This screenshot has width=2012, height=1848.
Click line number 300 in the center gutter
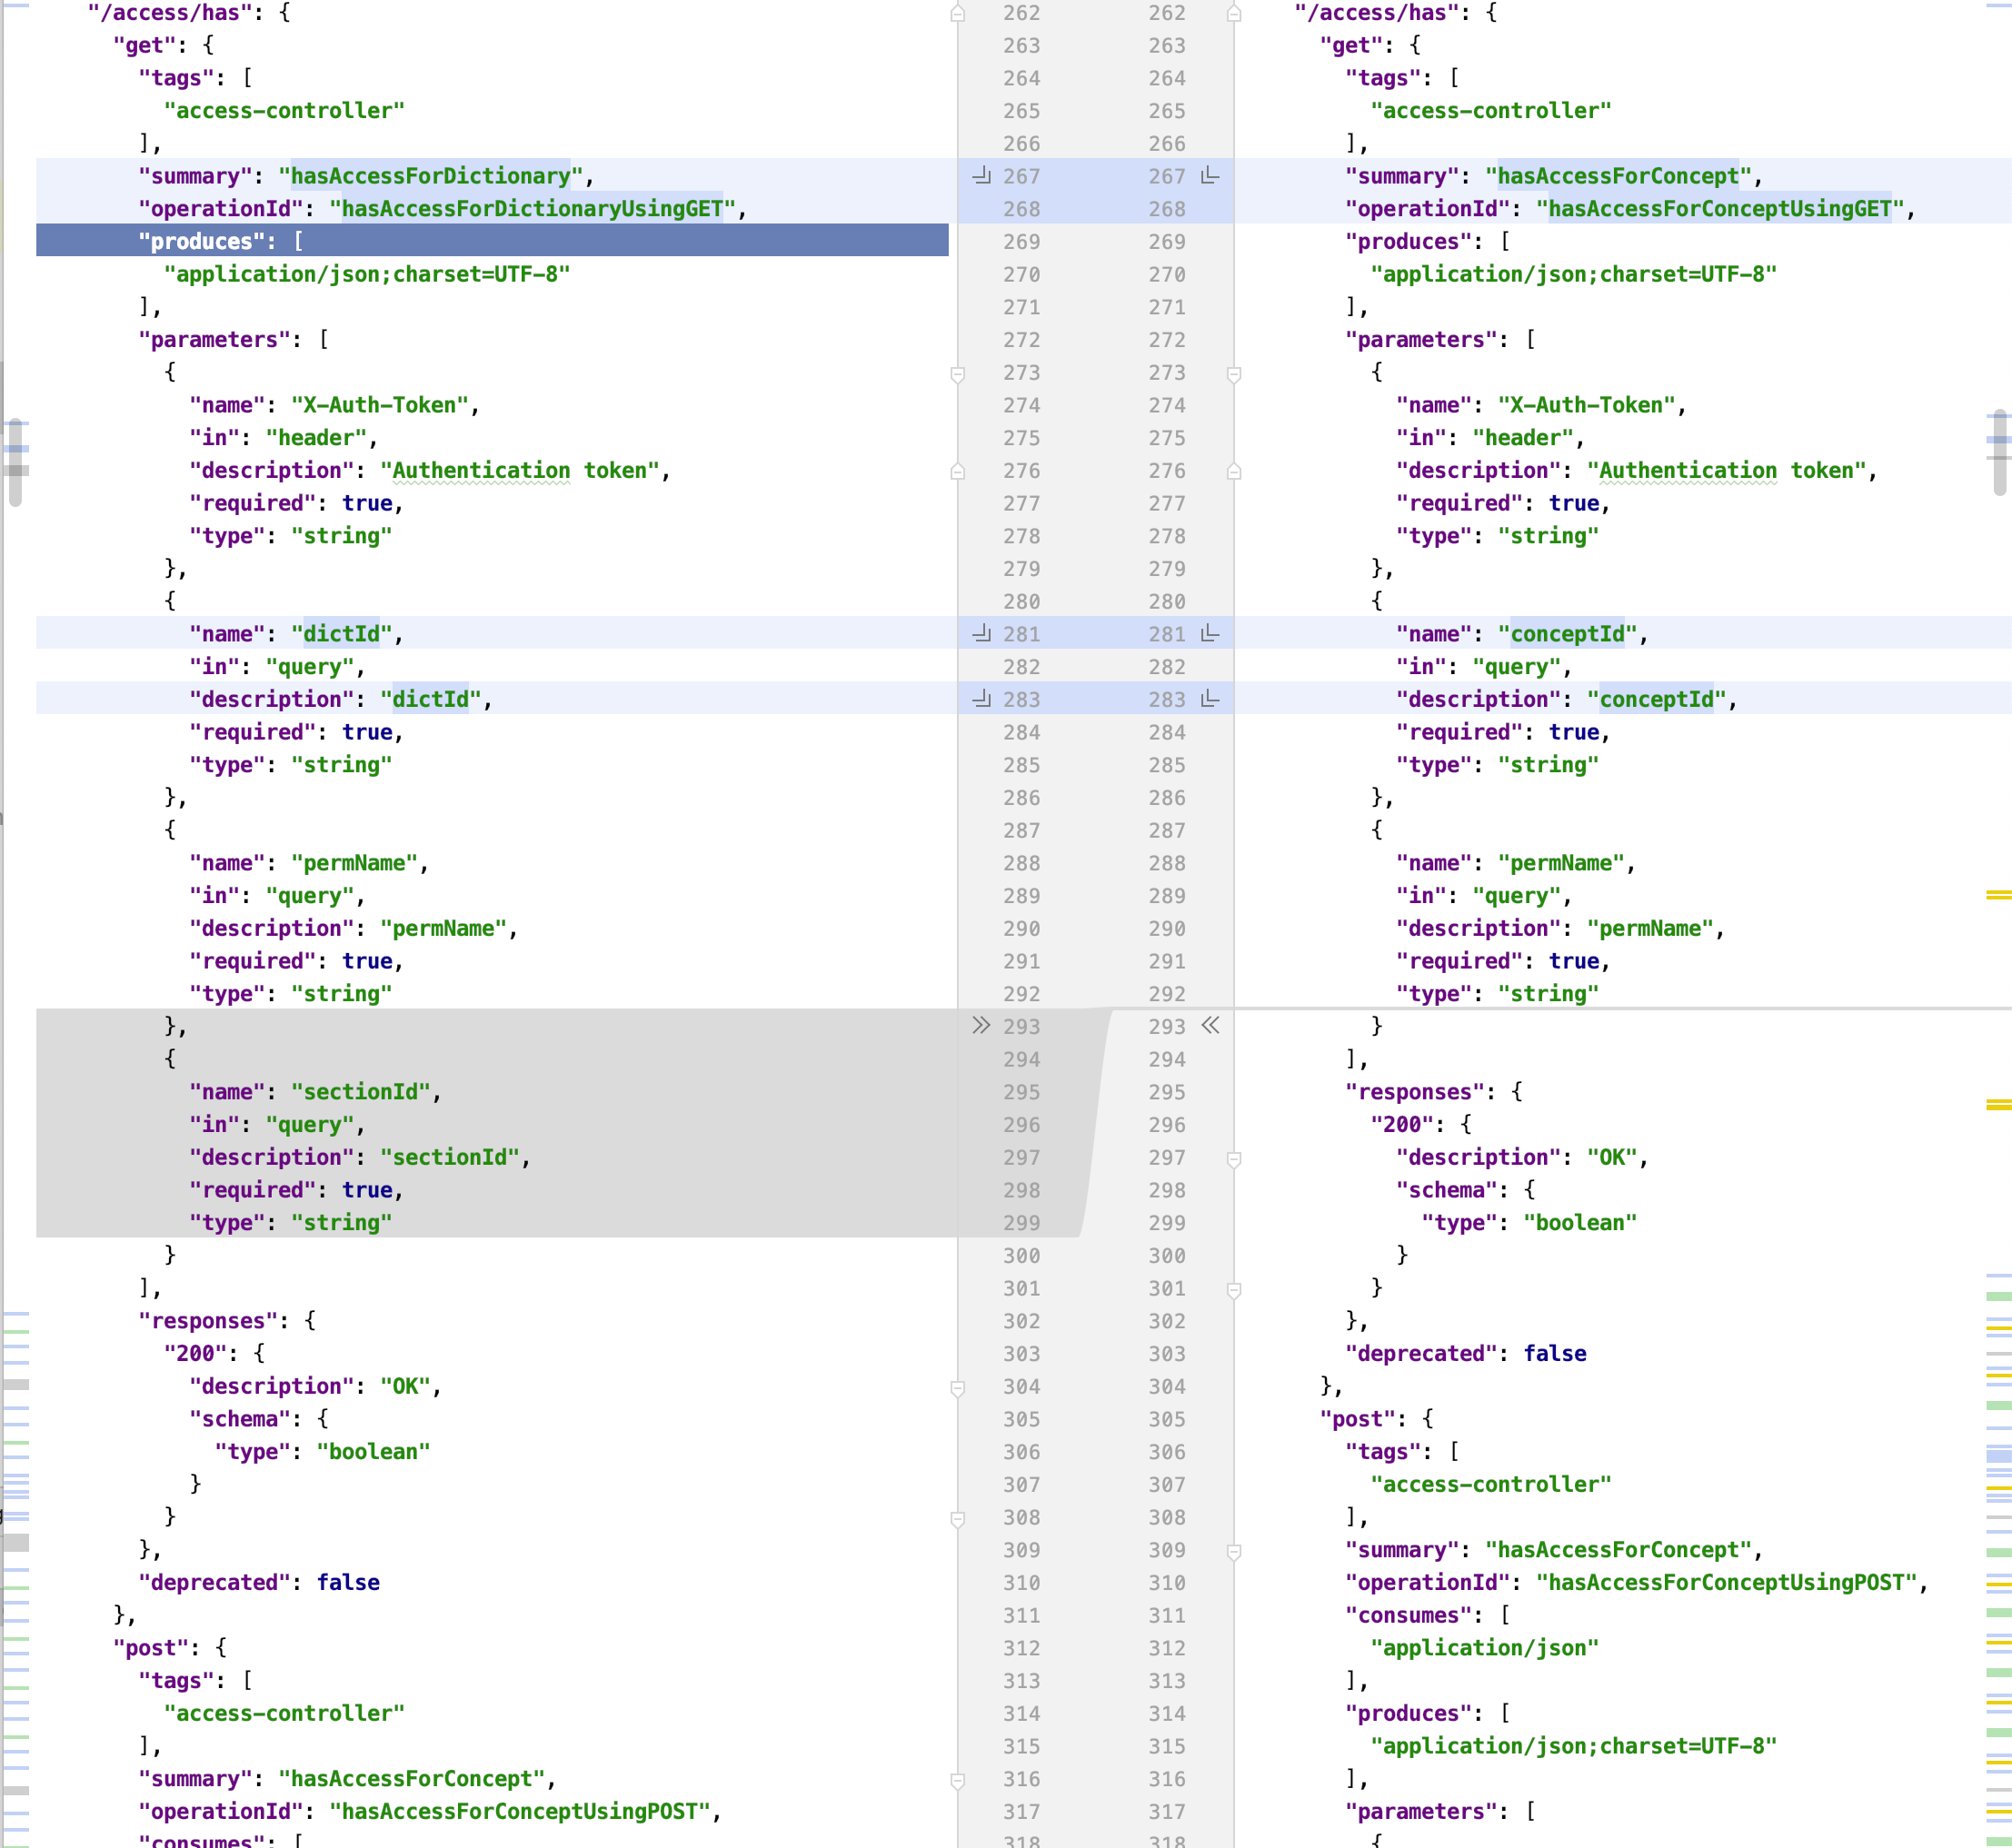(x=1022, y=1256)
